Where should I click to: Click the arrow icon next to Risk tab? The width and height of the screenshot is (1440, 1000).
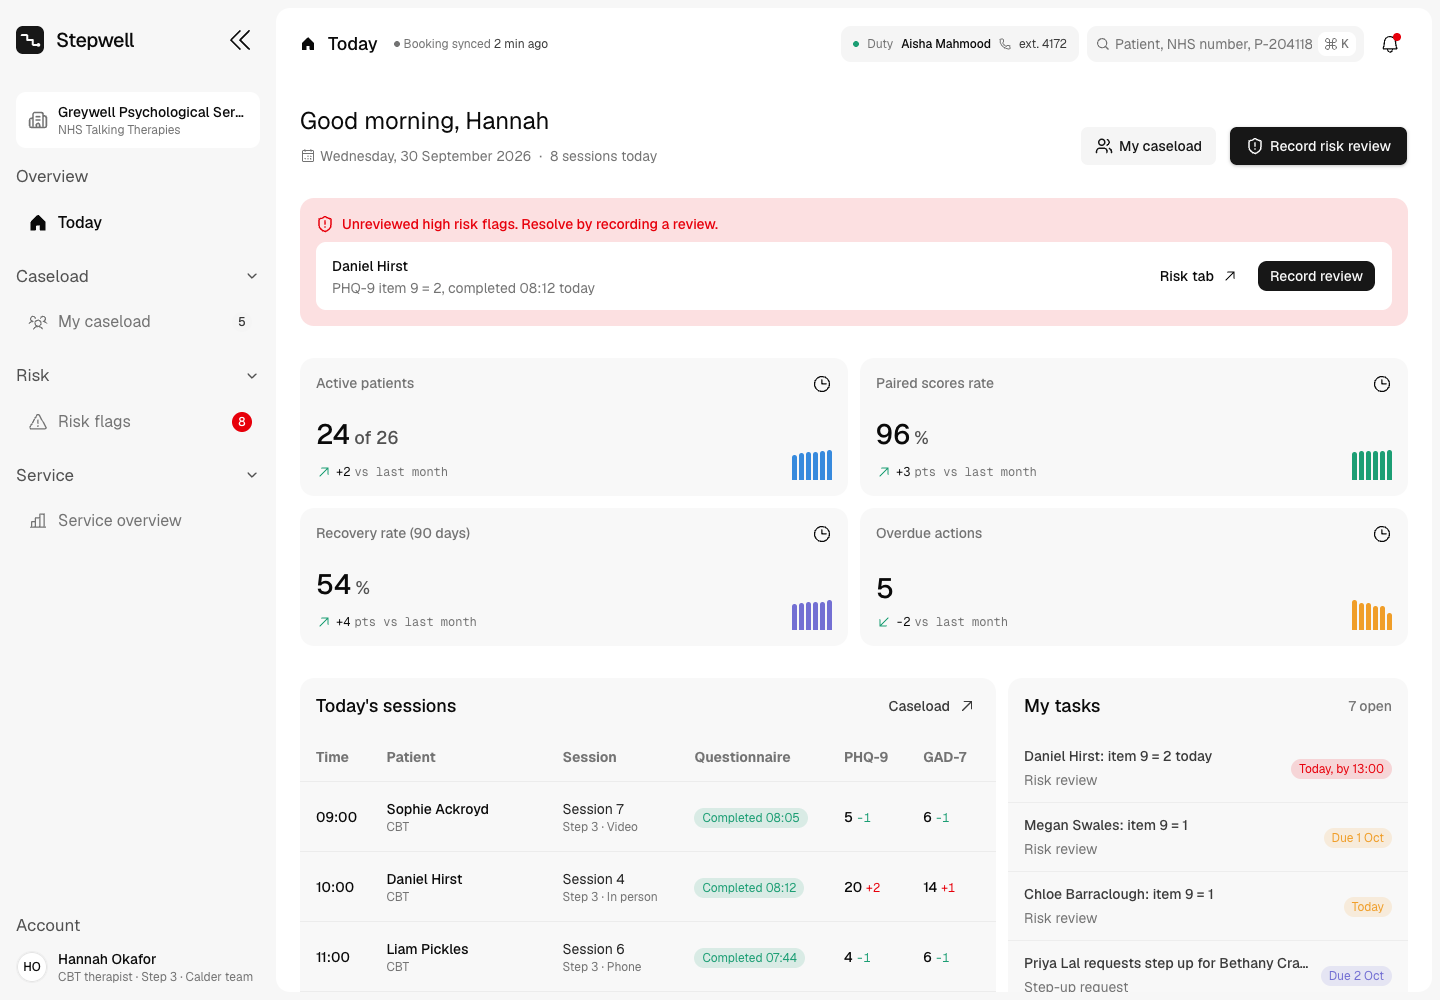tap(1230, 276)
